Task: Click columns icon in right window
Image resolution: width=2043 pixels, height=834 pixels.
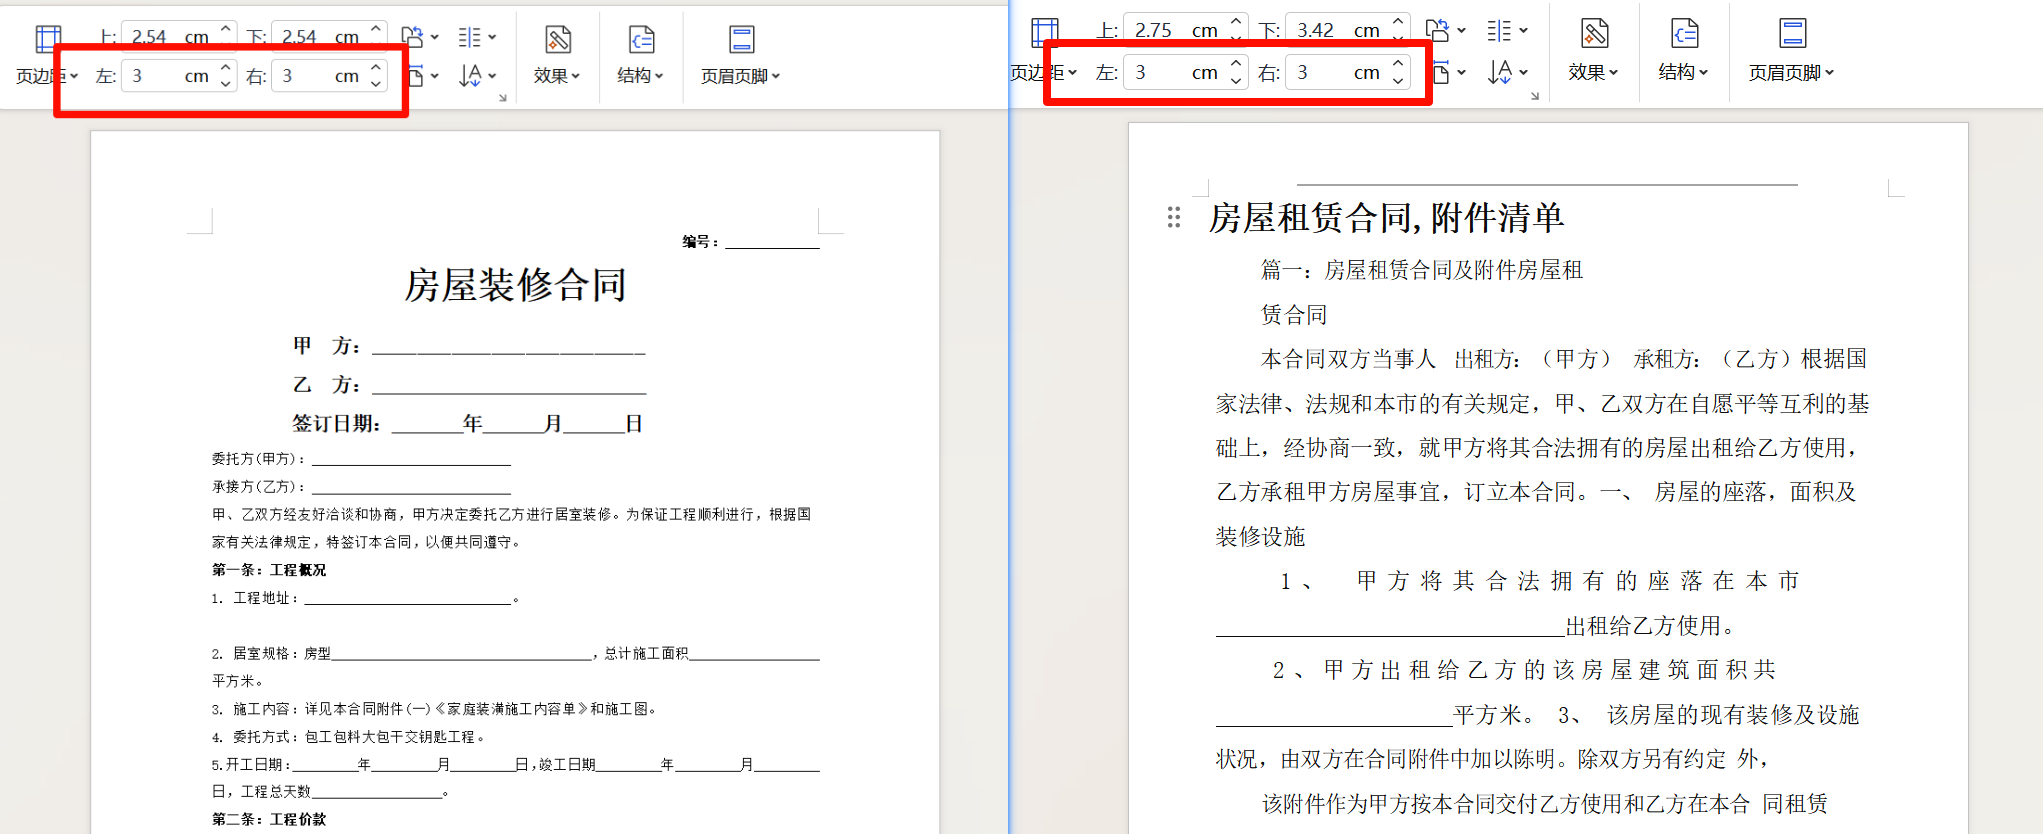Action: click(1499, 30)
